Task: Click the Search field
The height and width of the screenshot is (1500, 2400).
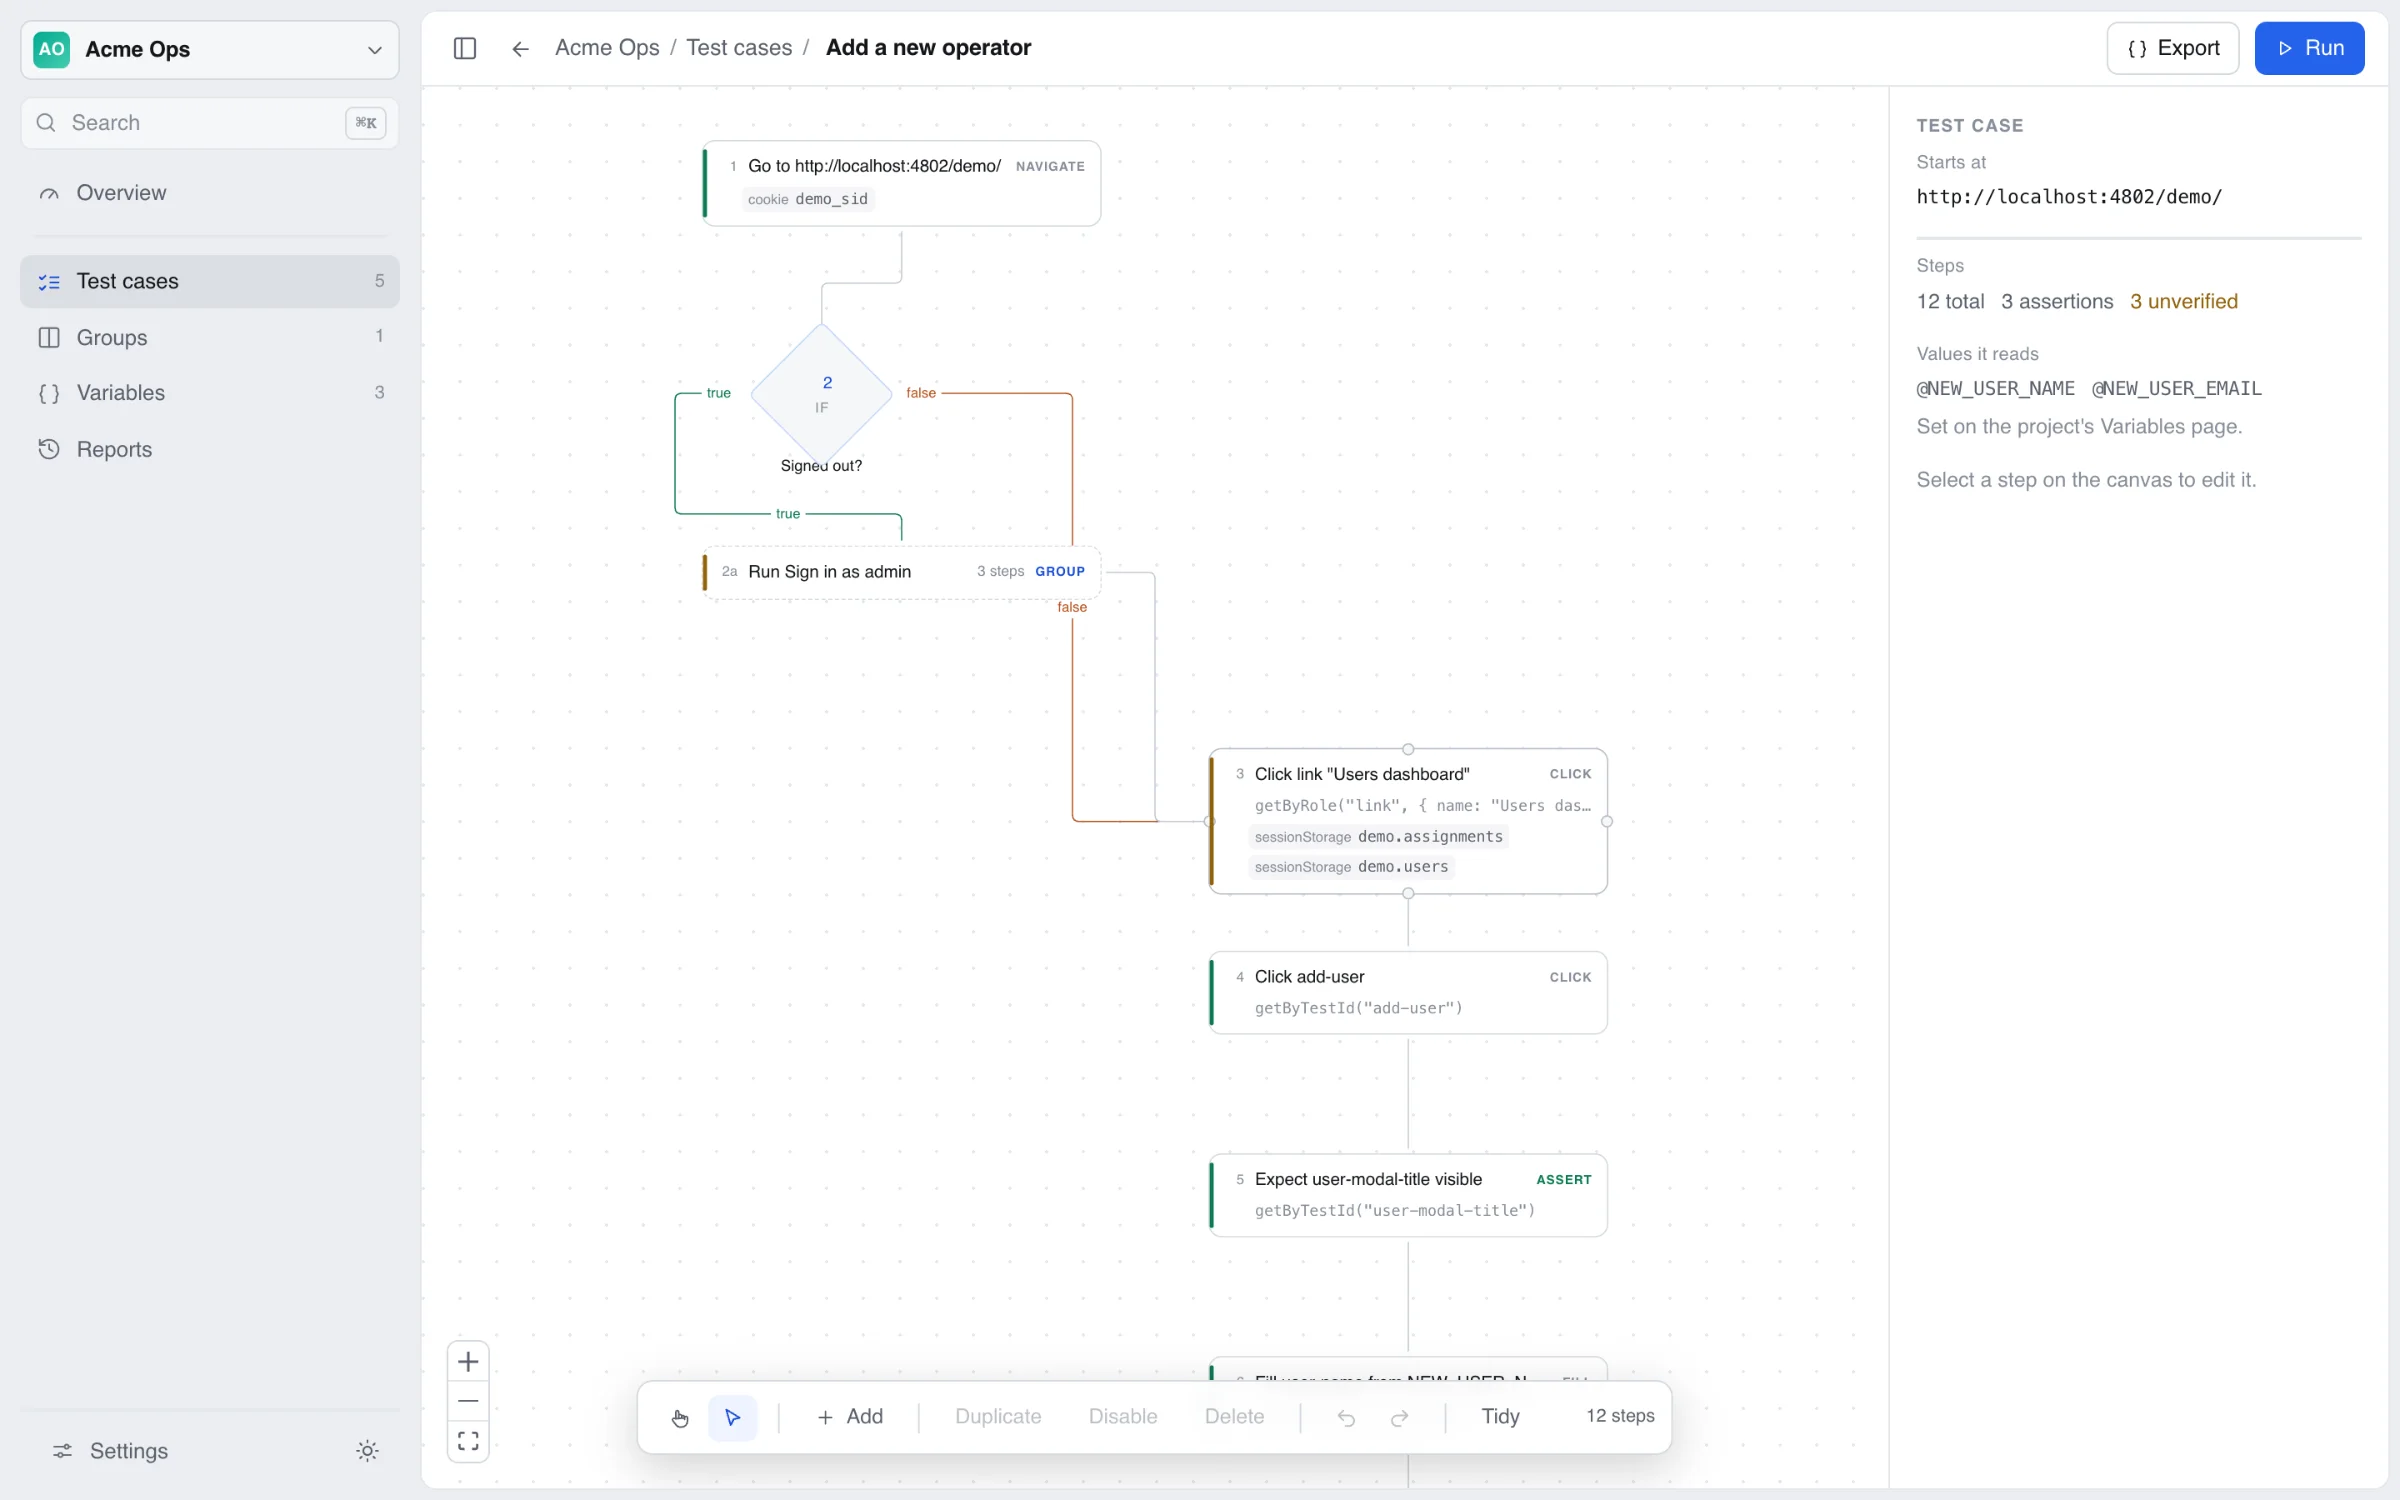Action: 210,123
